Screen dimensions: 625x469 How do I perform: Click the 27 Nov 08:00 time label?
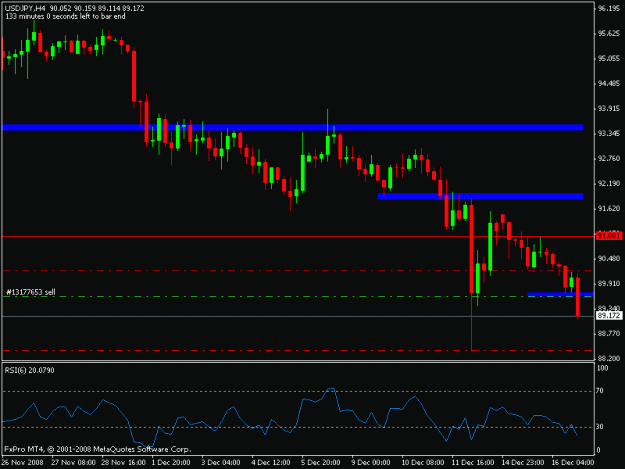point(73,462)
